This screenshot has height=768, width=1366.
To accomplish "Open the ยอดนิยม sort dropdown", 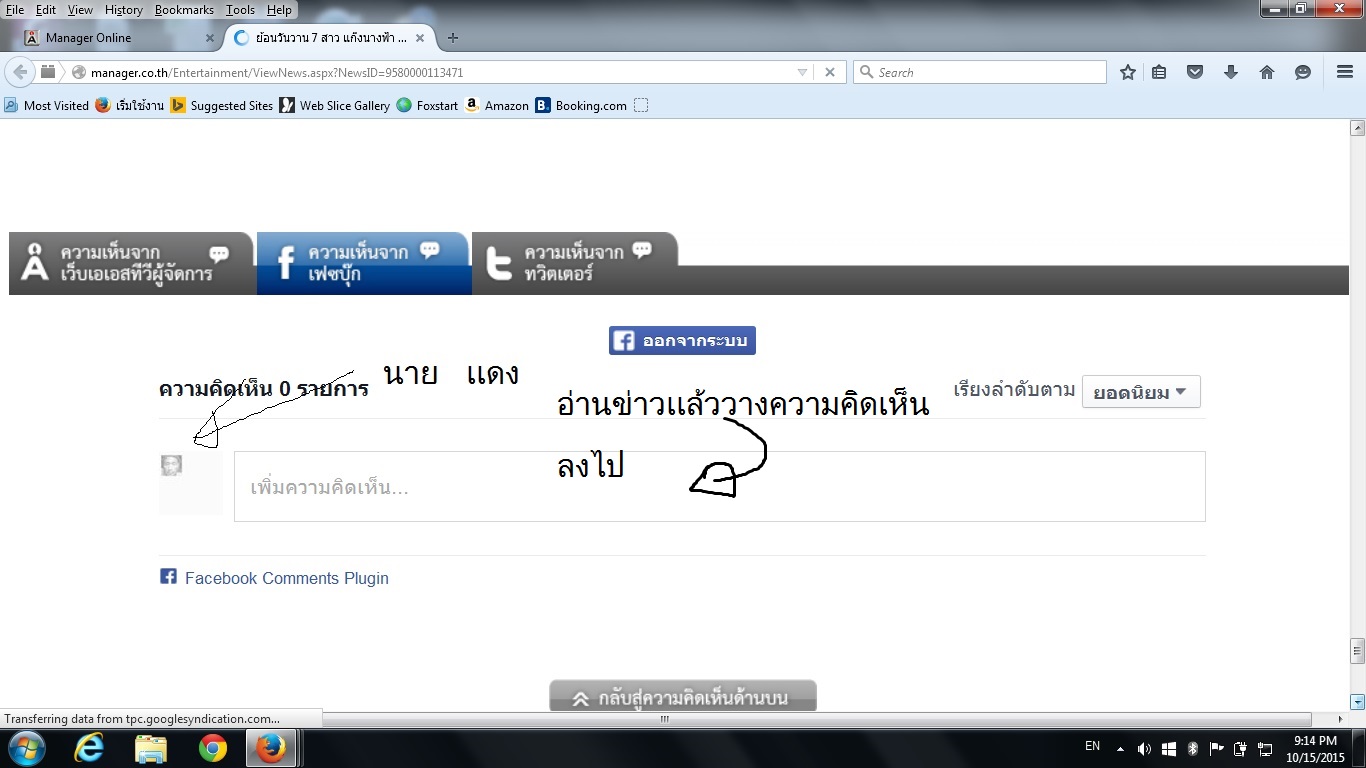I will 1141,392.
